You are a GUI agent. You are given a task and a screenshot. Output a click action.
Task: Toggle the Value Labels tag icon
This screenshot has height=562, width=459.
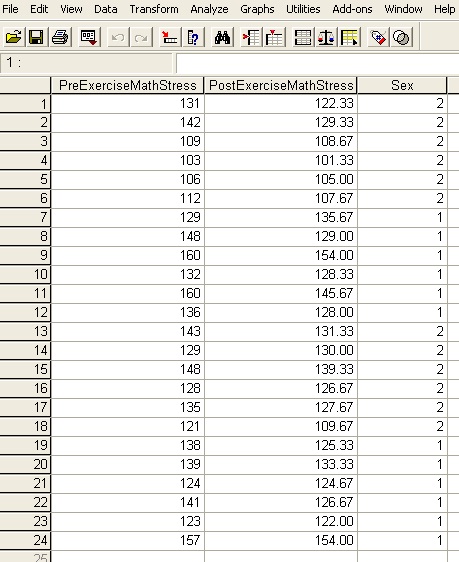(x=378, y=37)
